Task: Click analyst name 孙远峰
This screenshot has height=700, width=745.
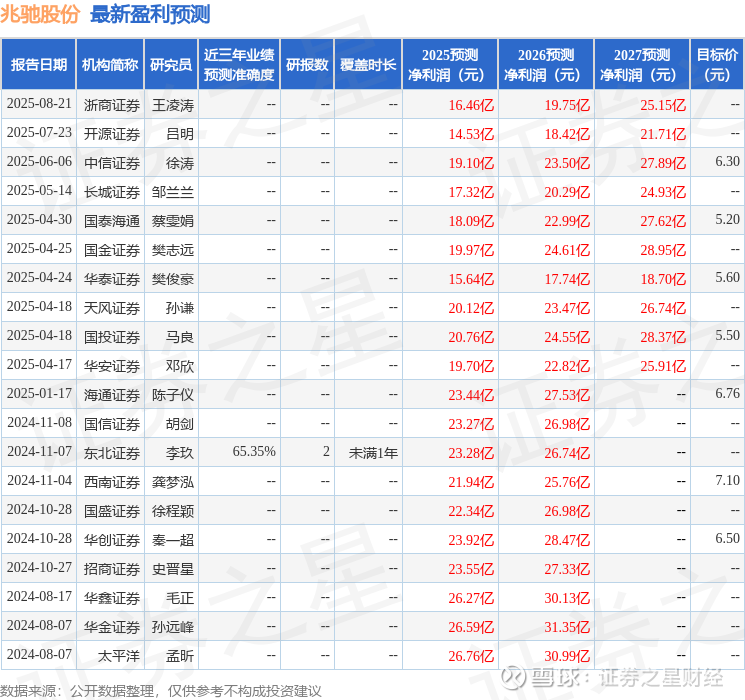Action: coord(173,627)
